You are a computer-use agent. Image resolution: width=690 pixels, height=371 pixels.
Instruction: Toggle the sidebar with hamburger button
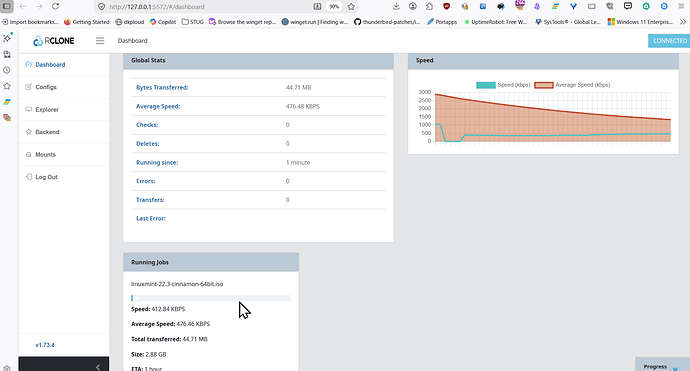pyautogui.click(x=100, y=40)
